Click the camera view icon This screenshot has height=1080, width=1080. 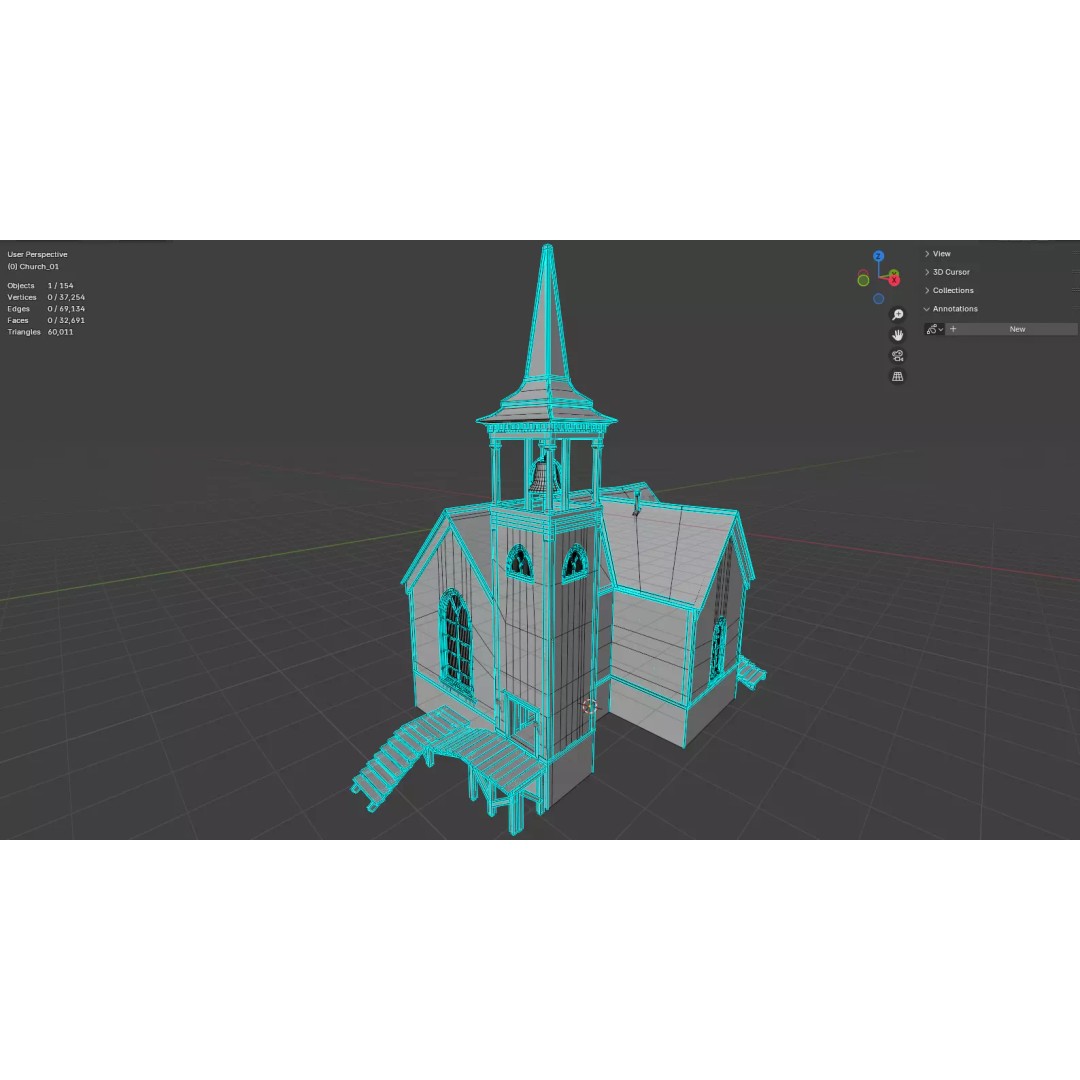point(897,356)
